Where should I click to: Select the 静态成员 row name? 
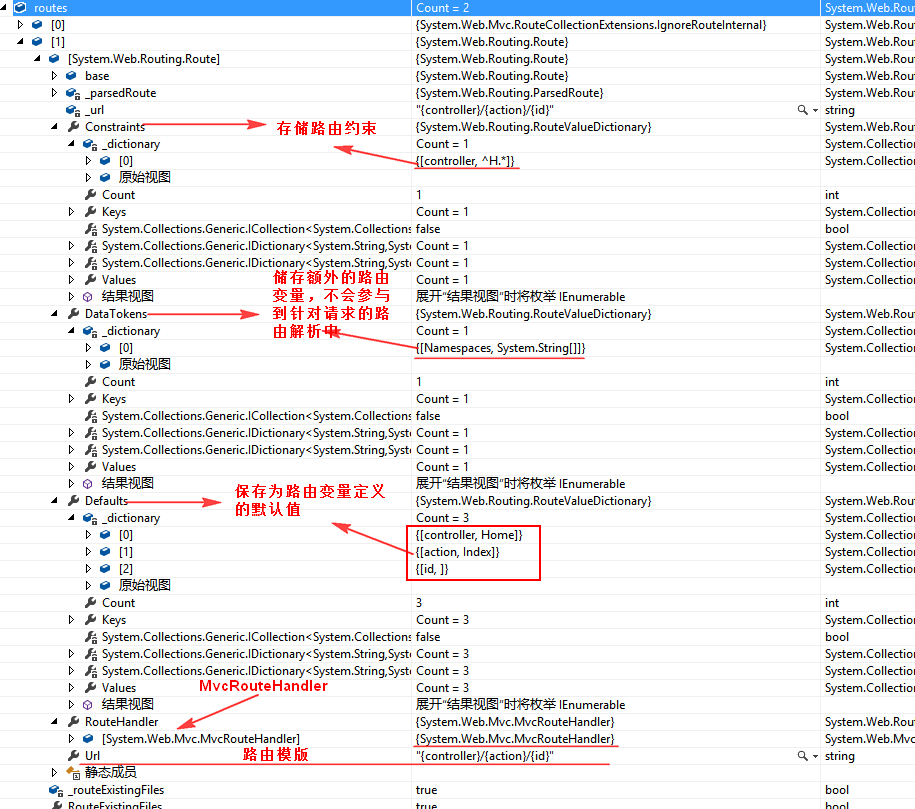coord(110,772)
